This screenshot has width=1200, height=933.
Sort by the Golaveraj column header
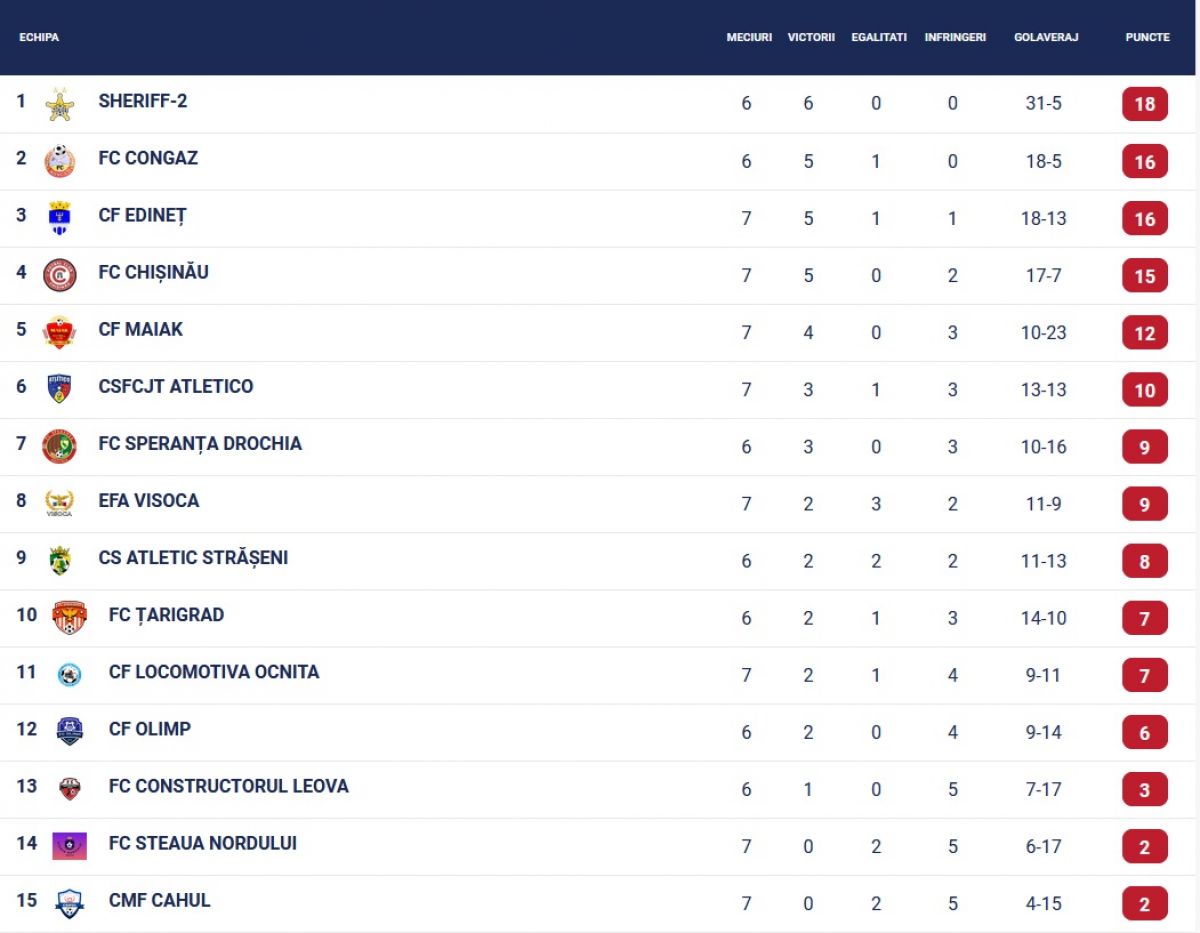pyautogui.click(x=1046, y=37)
